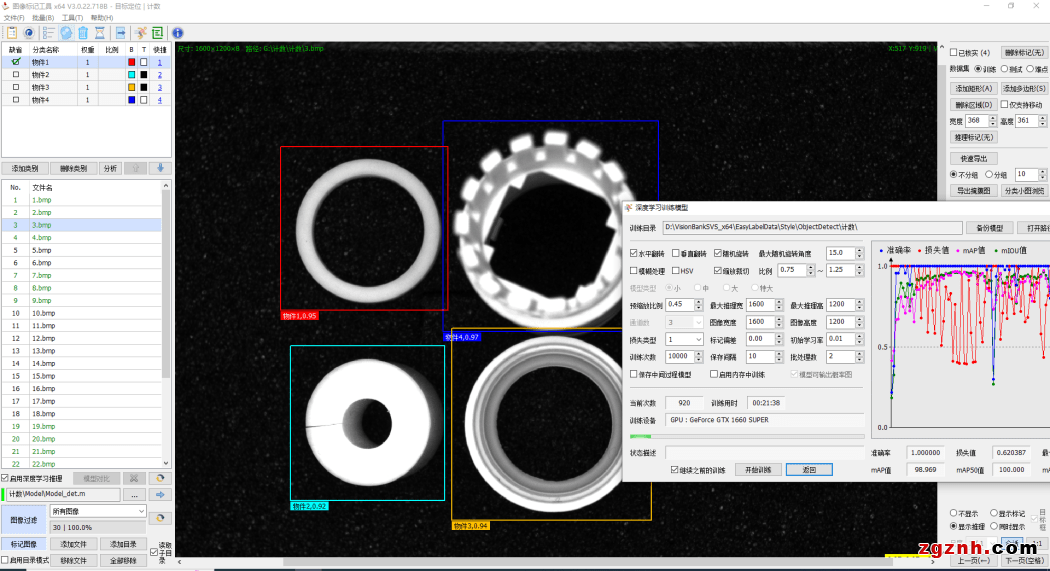This screenshot has width=1050, height=571.
Task: Click the hourglass toolbar icon
Action: 101,33
